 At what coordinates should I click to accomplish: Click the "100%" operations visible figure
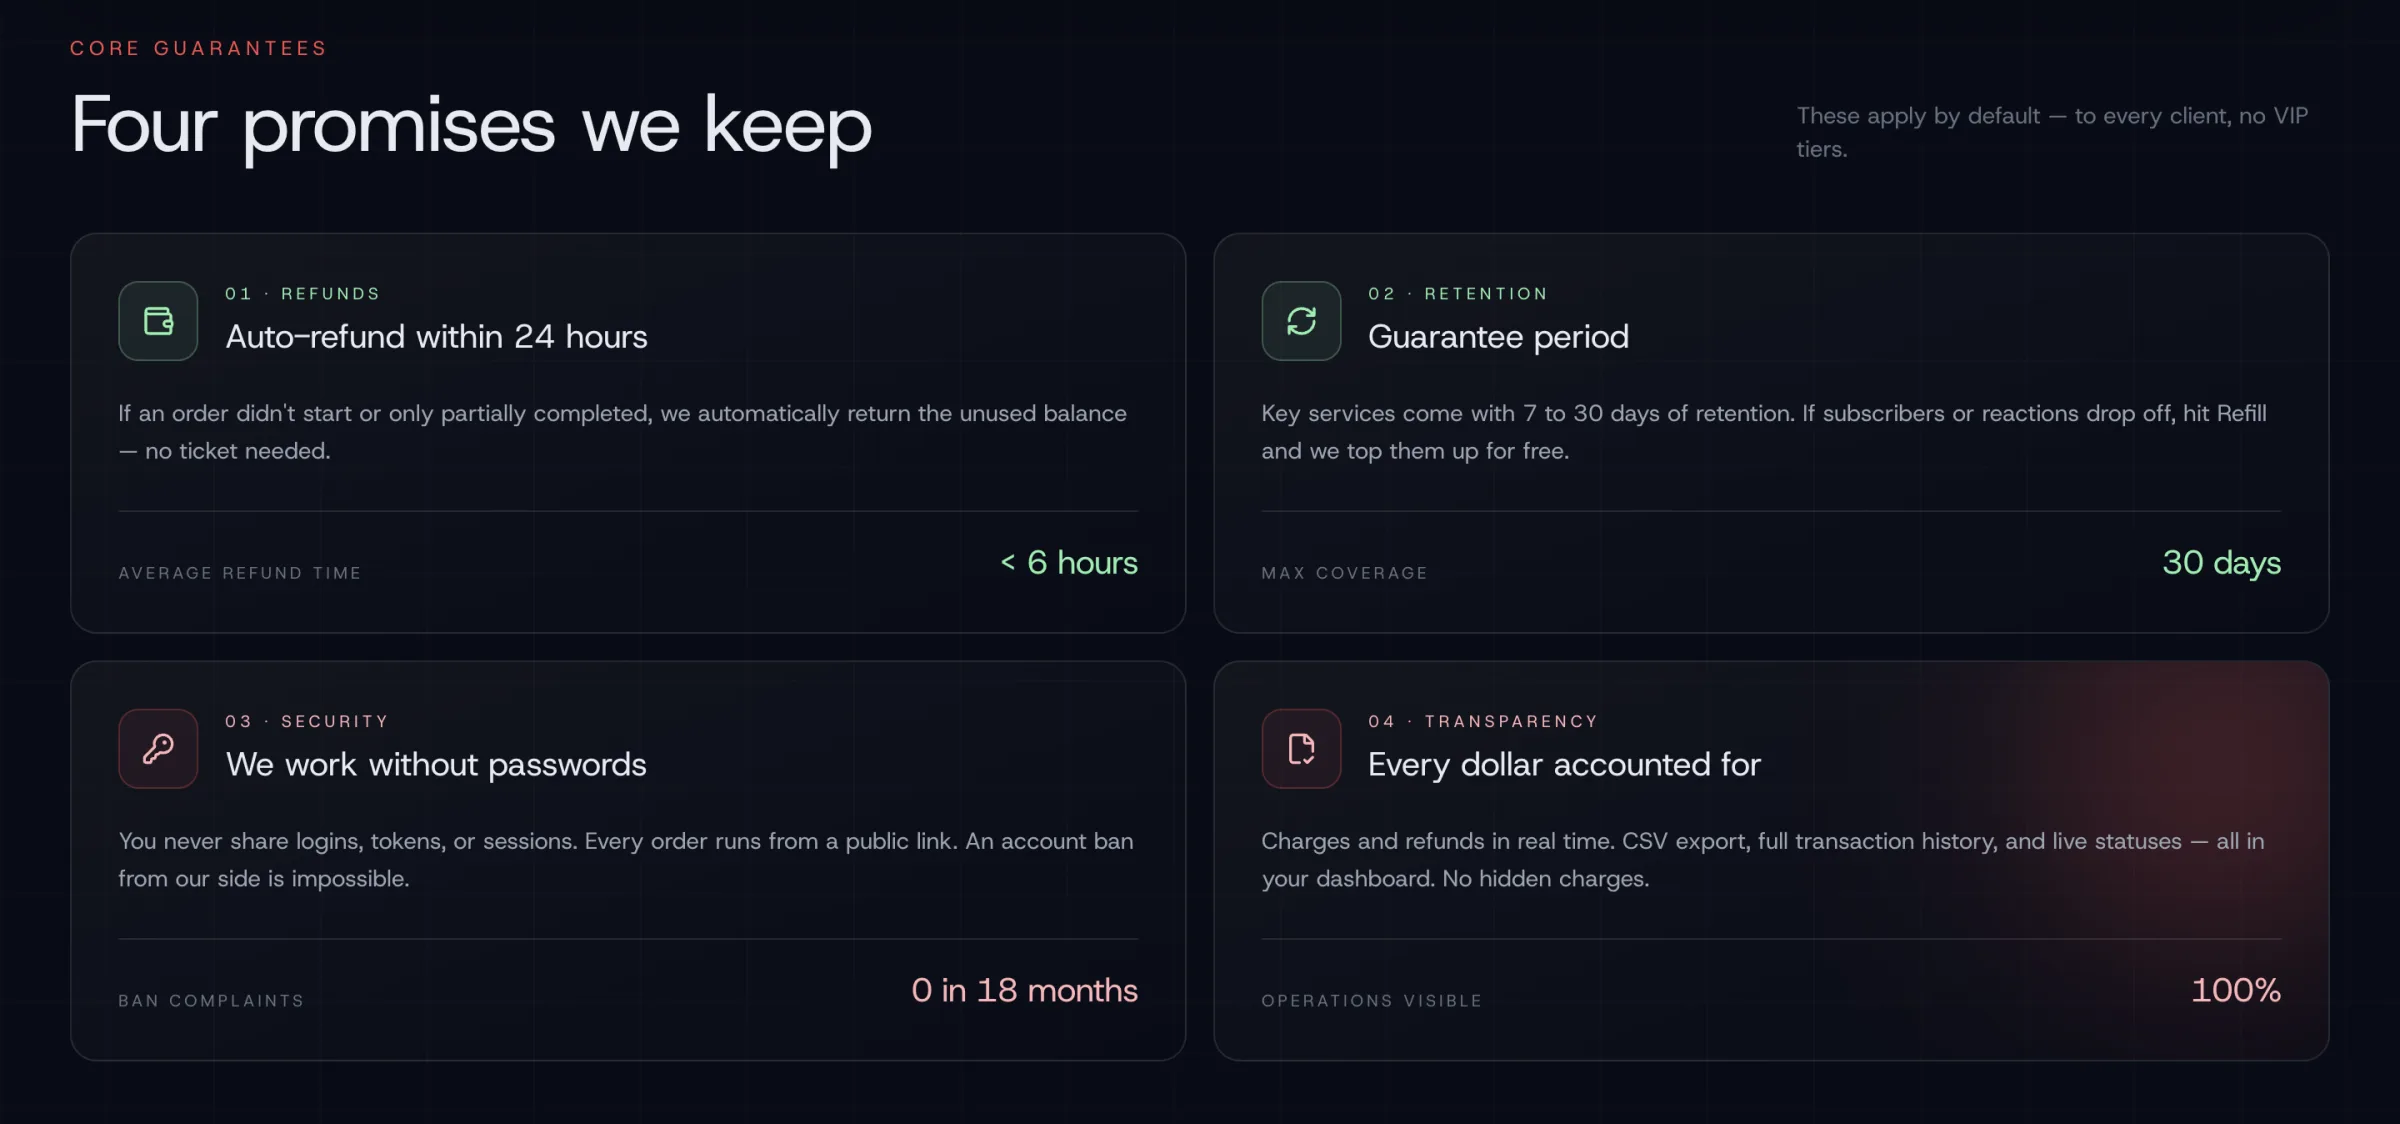tap(2236, 991)
